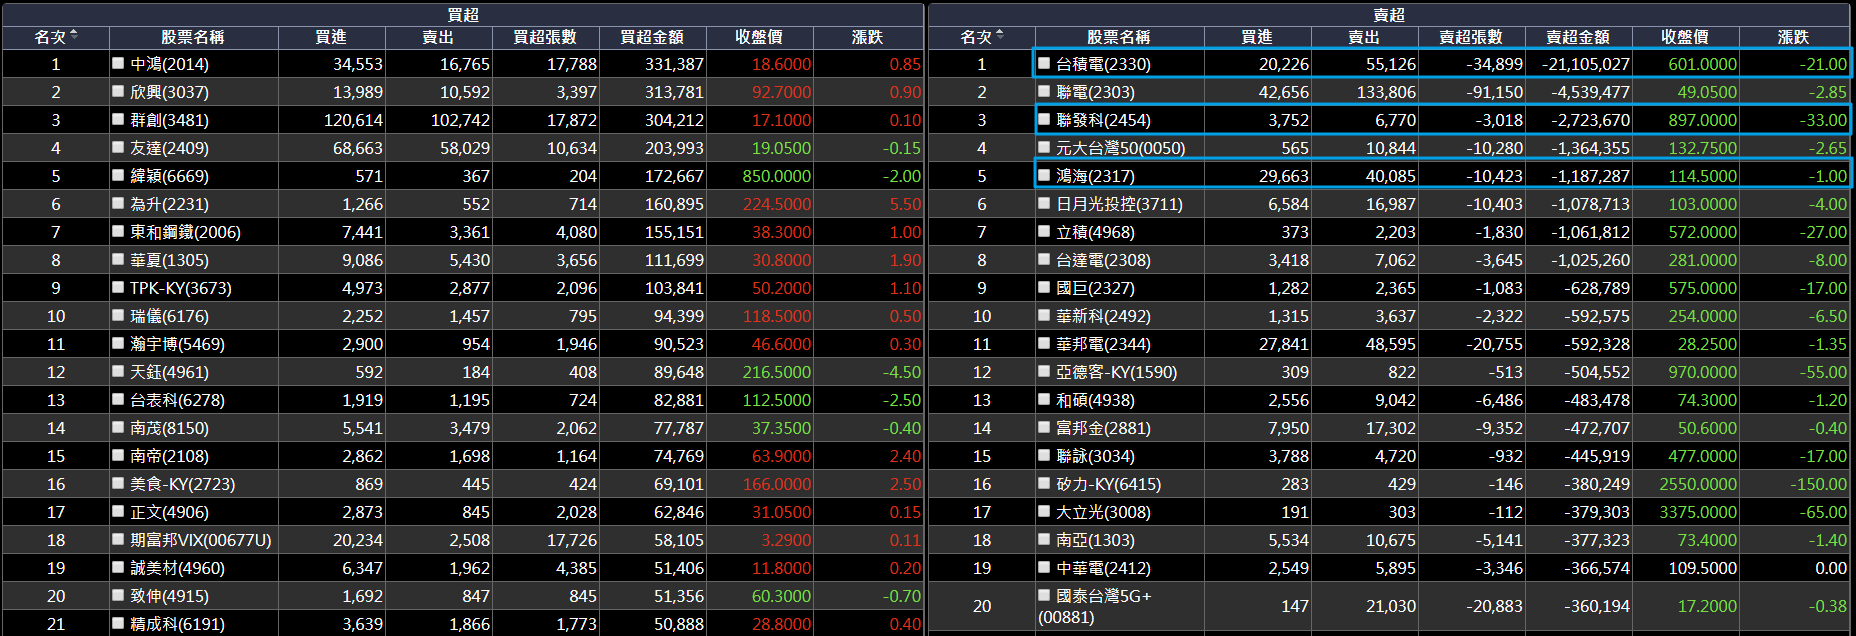Viewport: 1856px width, 636px height.
Task: Tick checkbox for 聯電(2303)
Action: click(x=1044, y=91)
